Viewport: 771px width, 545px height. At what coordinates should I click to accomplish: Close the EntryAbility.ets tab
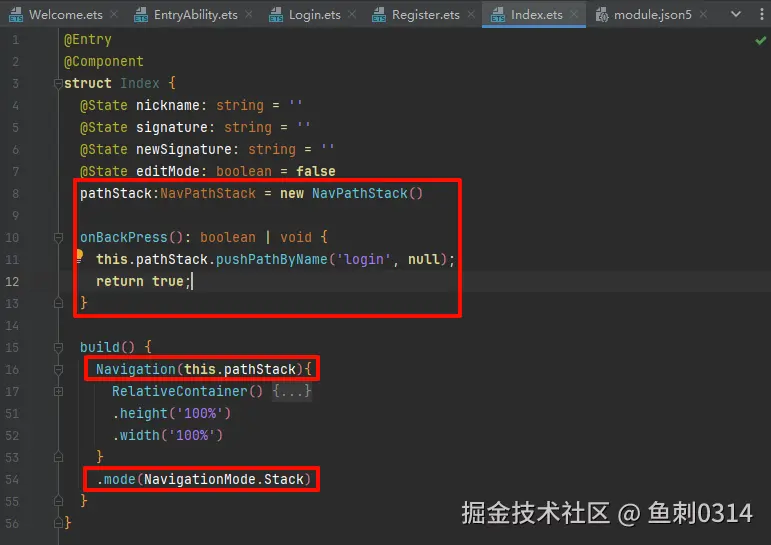coord(249,14)
